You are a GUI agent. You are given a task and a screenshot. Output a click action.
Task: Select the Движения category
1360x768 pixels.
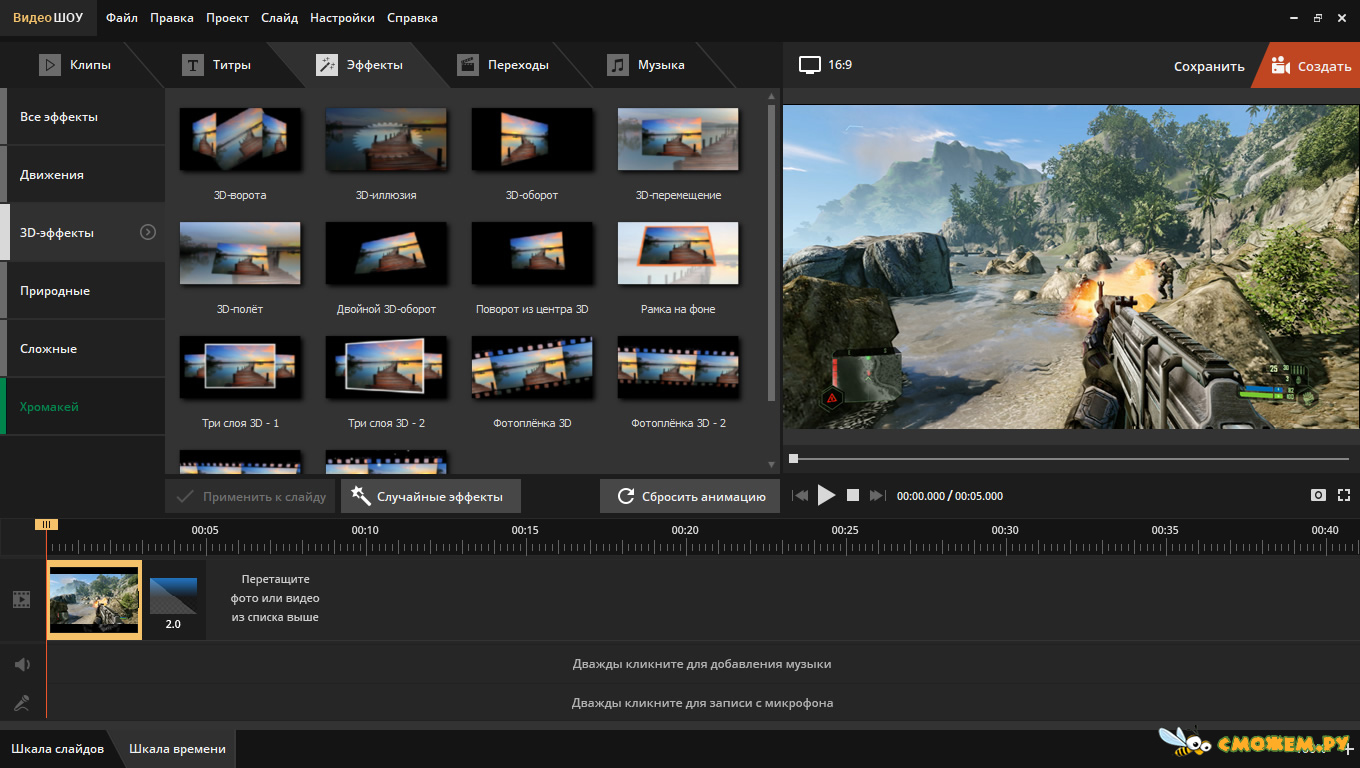(x=82, y=175)
